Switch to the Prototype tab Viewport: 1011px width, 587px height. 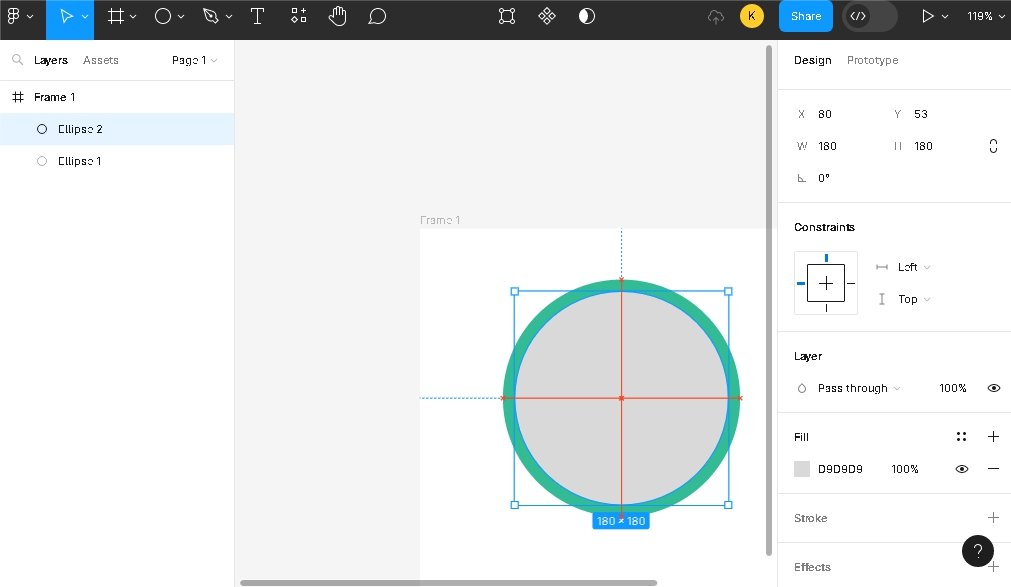click(x=872, y=60)
